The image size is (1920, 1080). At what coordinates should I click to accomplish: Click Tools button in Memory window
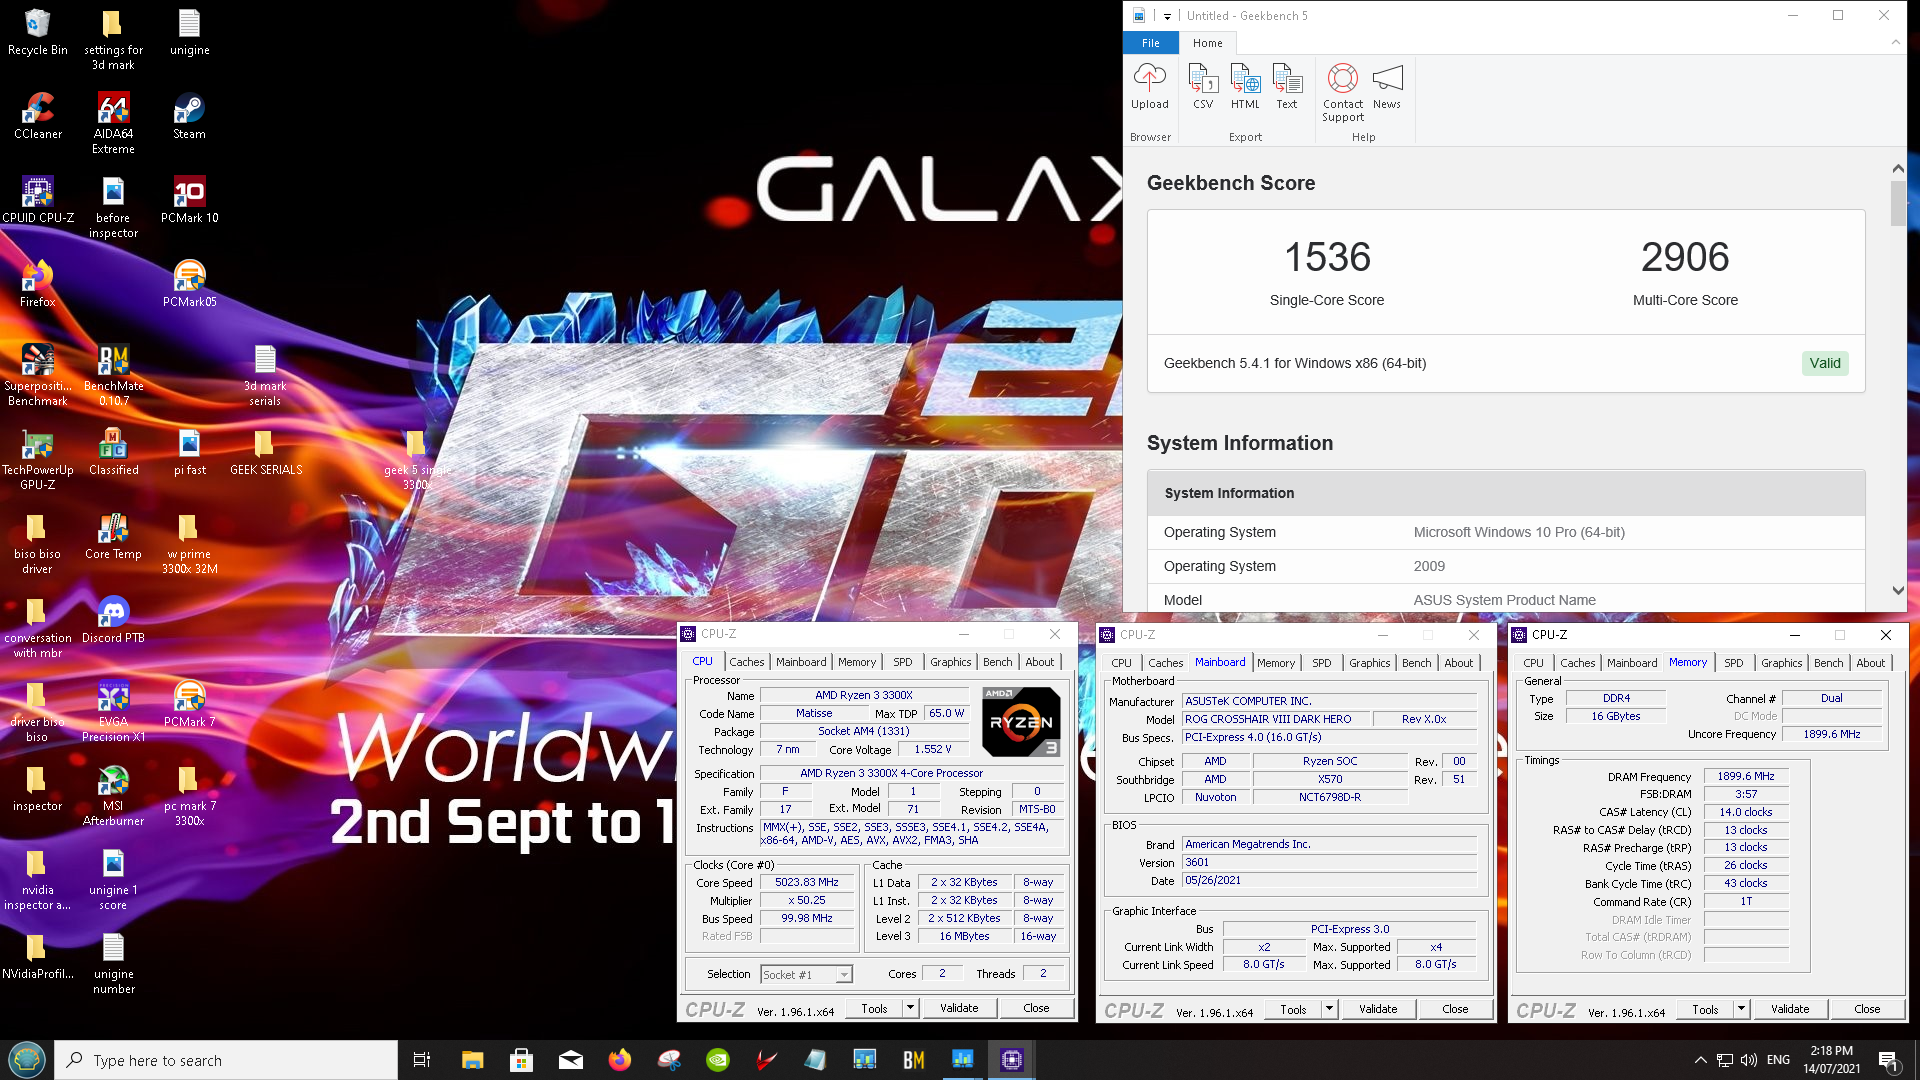[x=1705, y=1009]
